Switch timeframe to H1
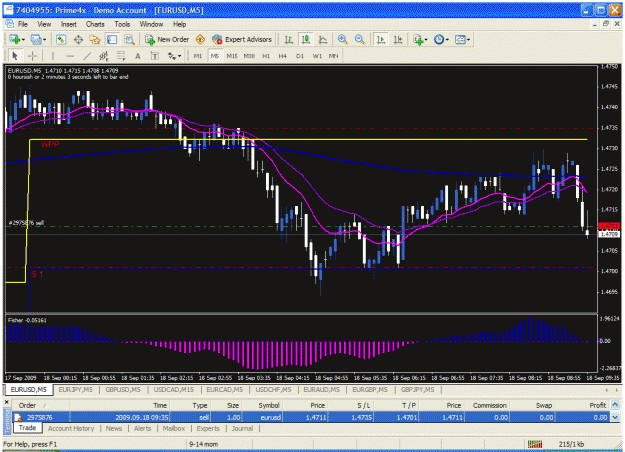 tap(266, 56)
